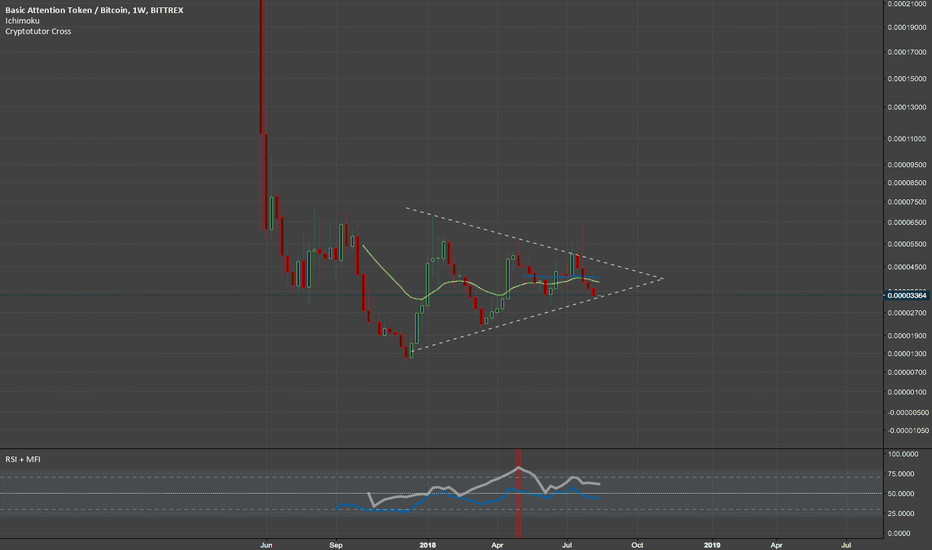Select the upper dashed triangle trendline

click(534, 243)
